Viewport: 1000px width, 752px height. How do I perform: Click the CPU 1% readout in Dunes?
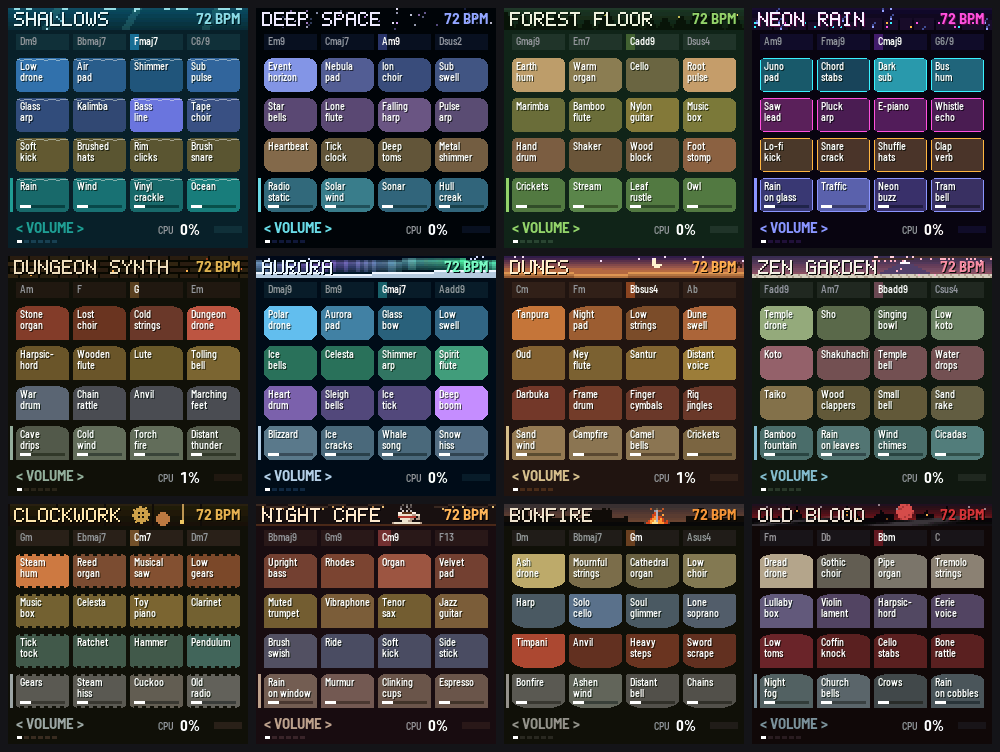coord(675,478)
